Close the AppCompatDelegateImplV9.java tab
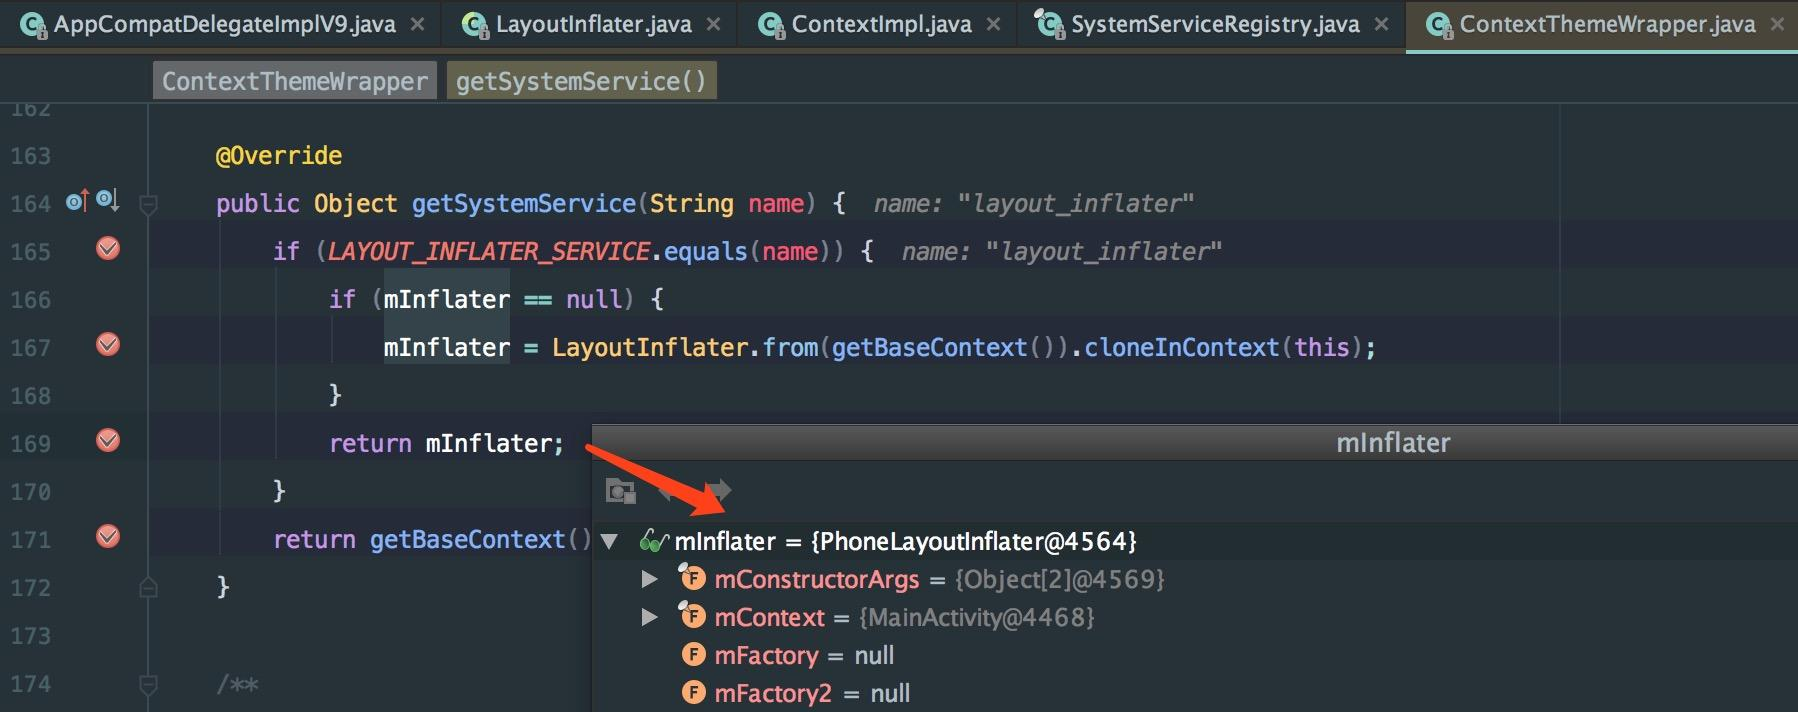 418,24
